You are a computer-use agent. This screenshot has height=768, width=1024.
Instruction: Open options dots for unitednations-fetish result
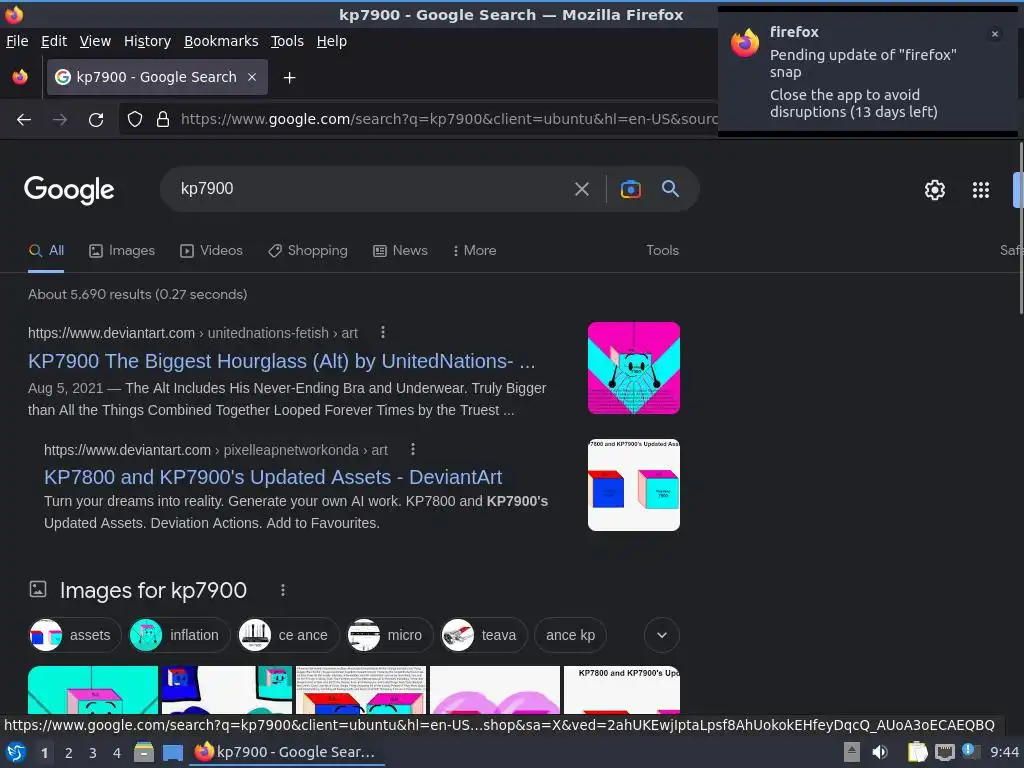click(383, 332)
